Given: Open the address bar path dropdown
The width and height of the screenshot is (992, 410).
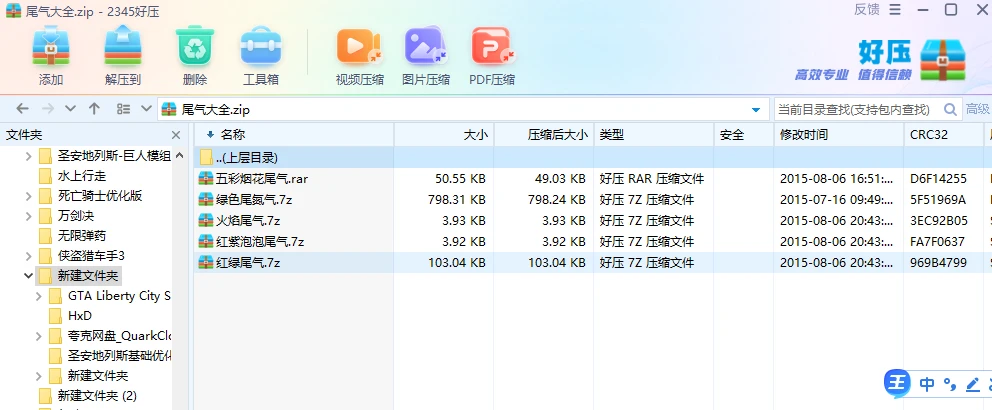Looking at the screenshot, I should pos(755,109).
